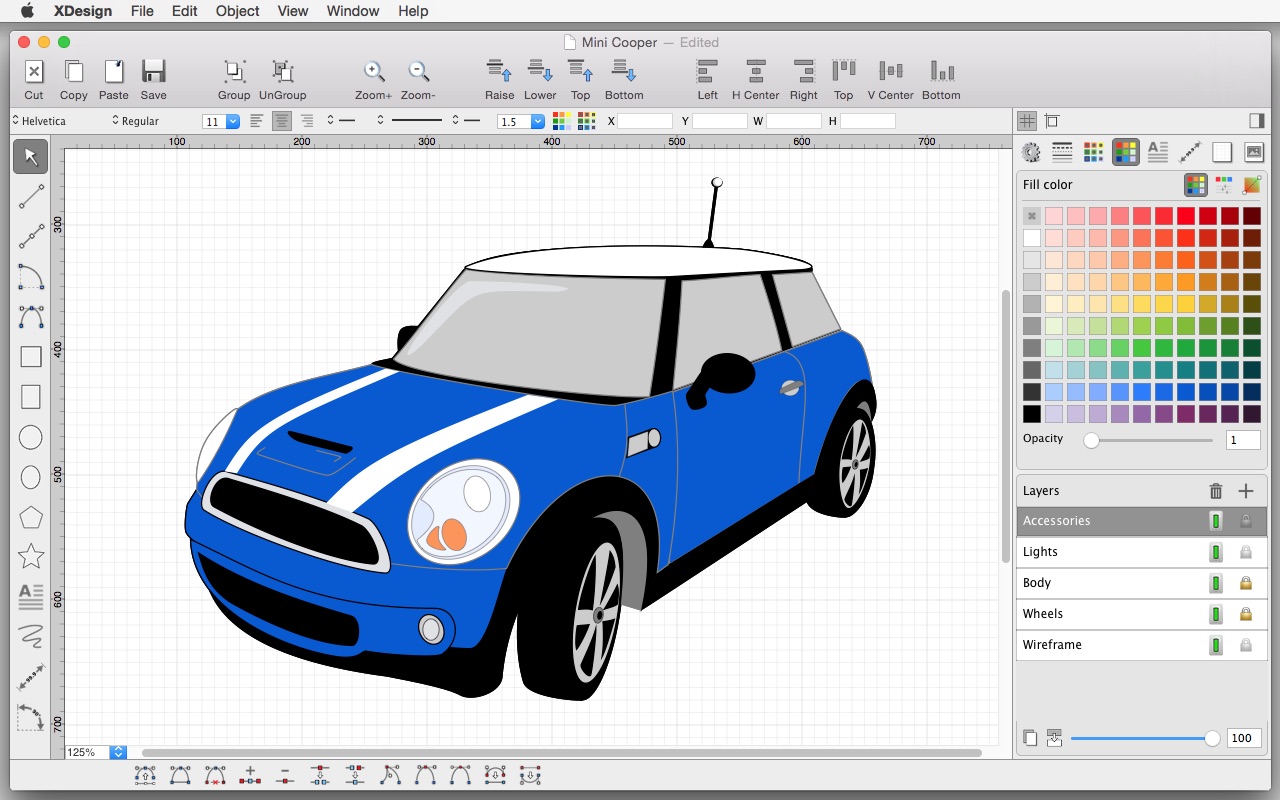Select the Pentagon polygon tool

[x=31, y=517]
